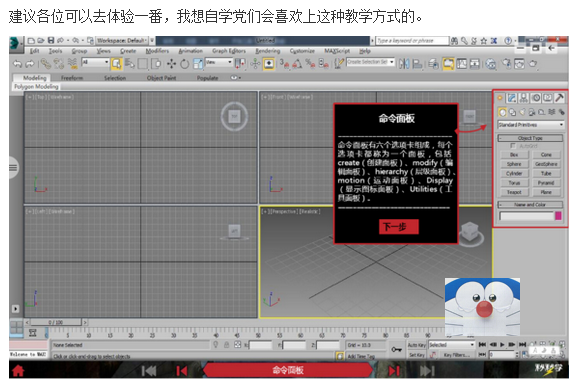The width and height of the screenshot is (570, 386).
Task: Toggle the Window/Crossing selection icon
Action: coord(156,64)
